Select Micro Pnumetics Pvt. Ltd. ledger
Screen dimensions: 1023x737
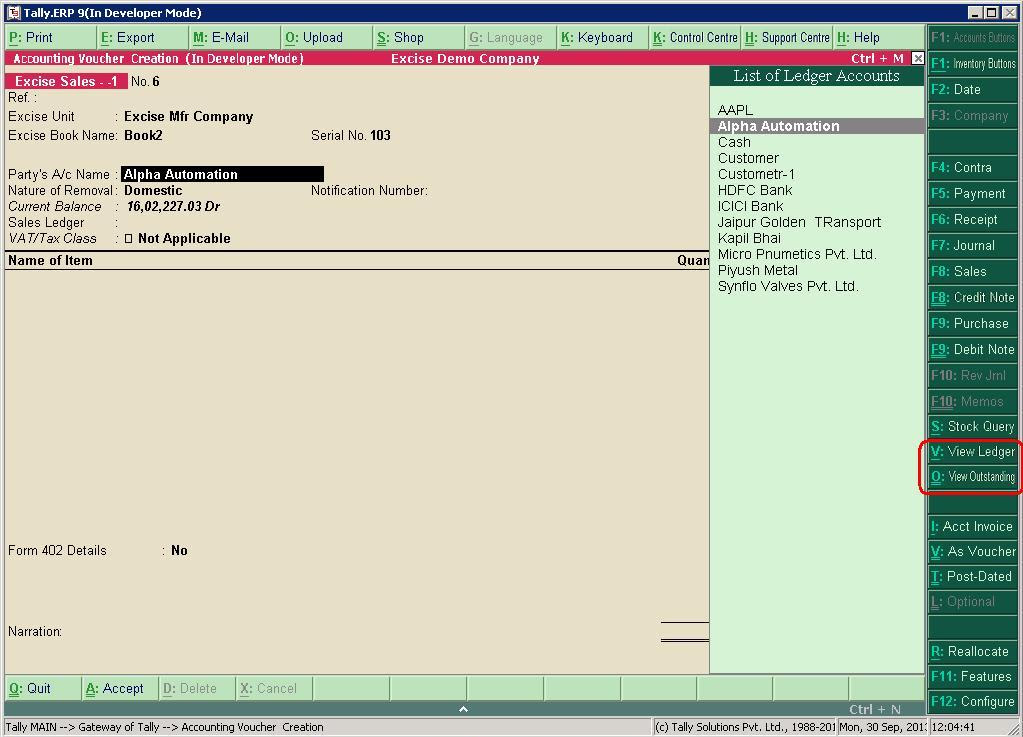pos(817,254)
